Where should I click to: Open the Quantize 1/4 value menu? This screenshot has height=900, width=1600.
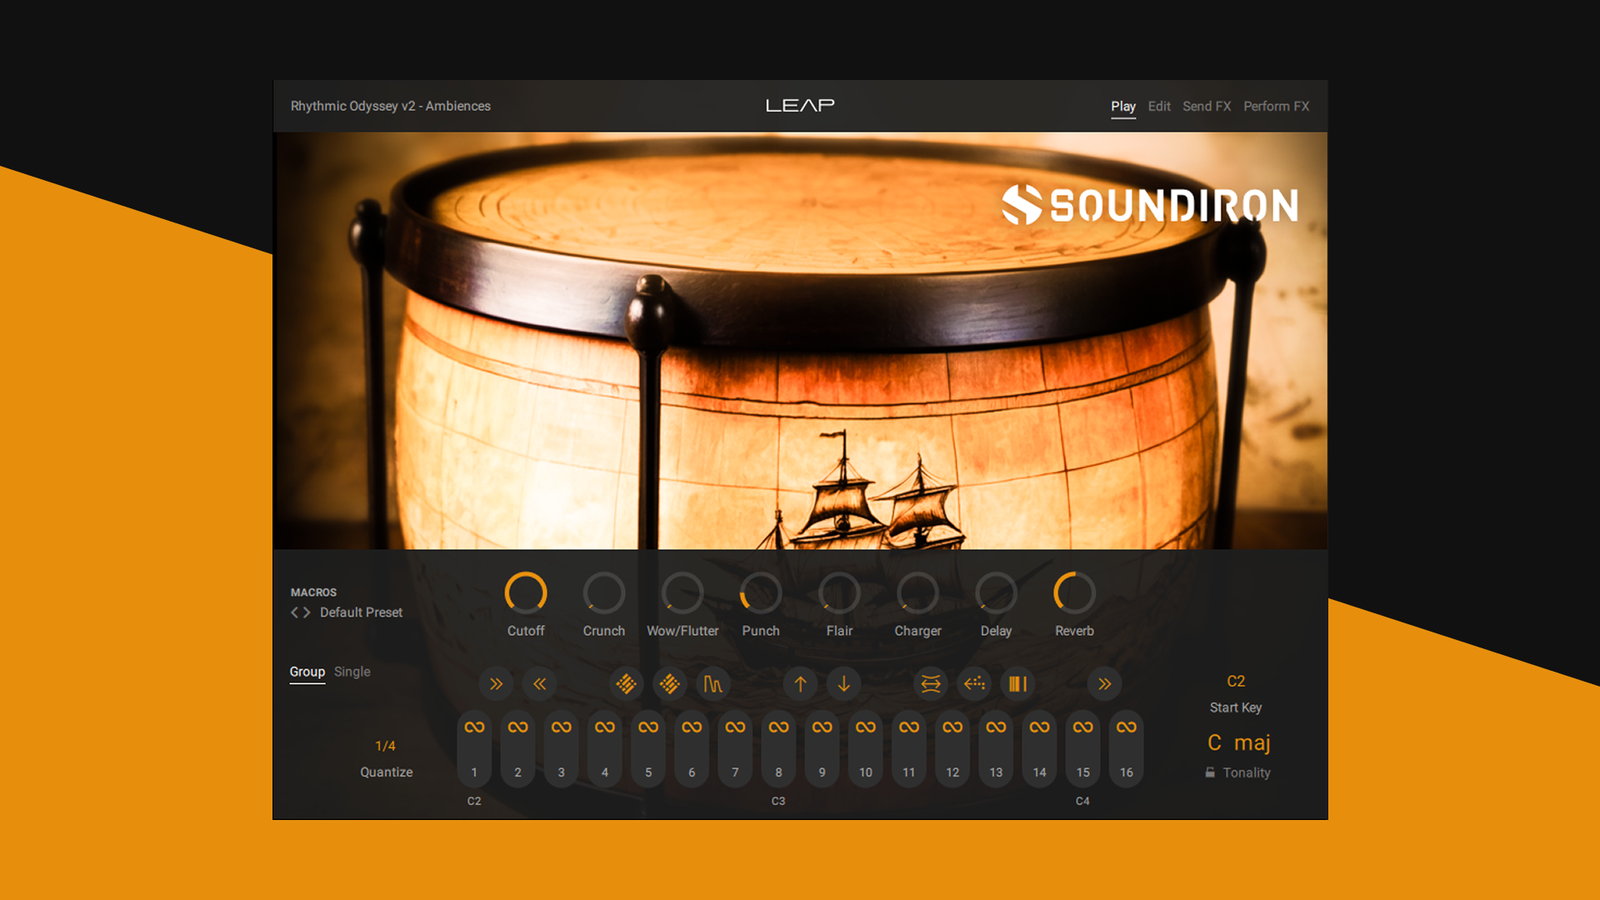pyautogui.click(x=386, y=746)
